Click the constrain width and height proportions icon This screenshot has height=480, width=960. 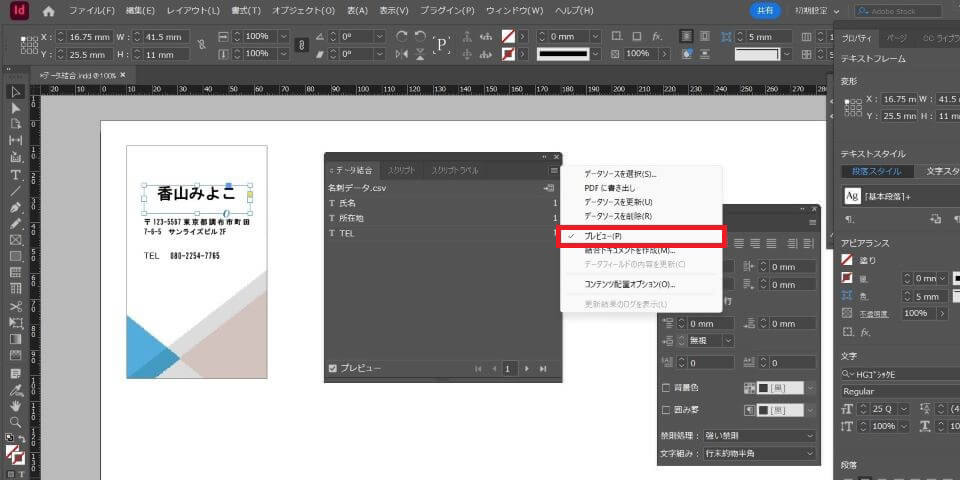[201, 45]
